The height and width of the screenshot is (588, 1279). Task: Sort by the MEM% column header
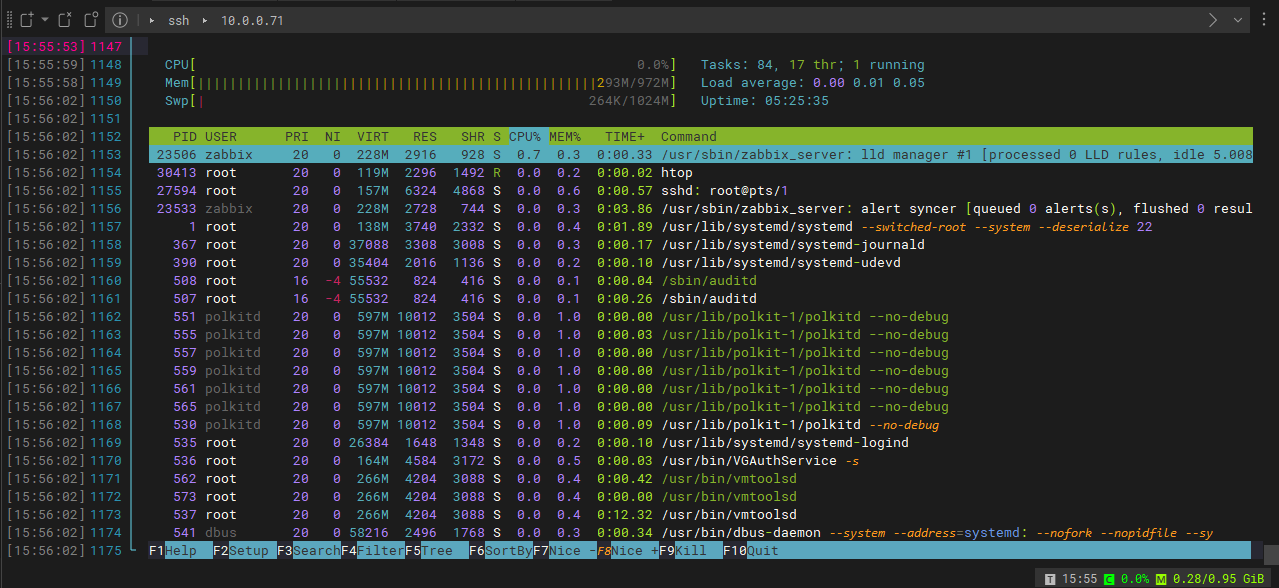click(x=565, y=137)
